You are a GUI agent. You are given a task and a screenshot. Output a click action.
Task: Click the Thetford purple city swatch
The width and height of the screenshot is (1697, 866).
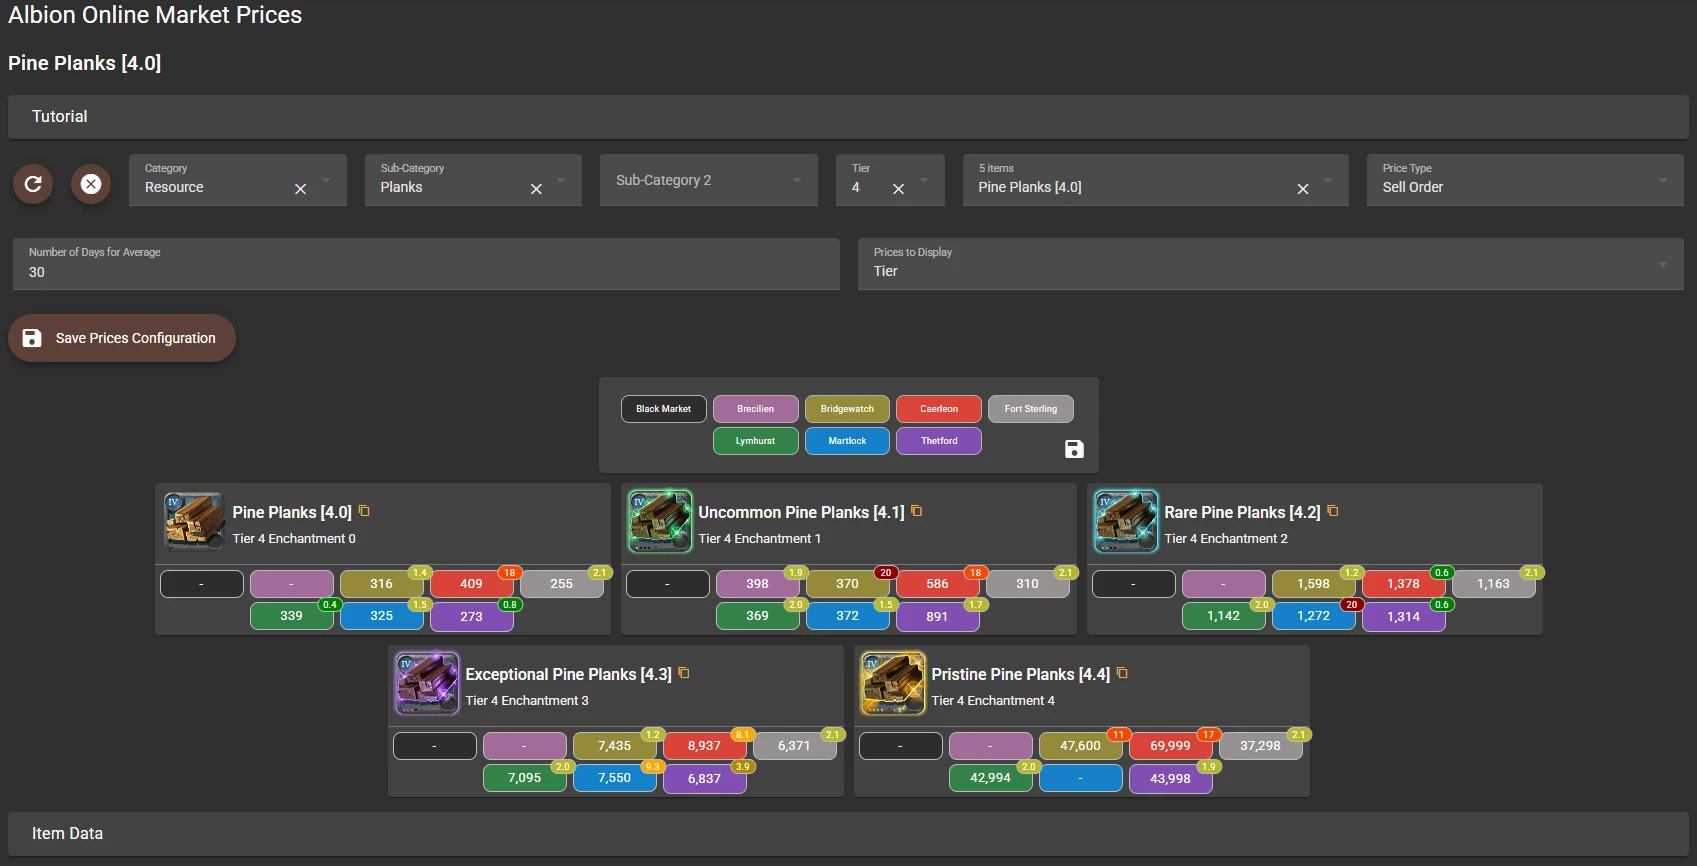coord(939,441)
